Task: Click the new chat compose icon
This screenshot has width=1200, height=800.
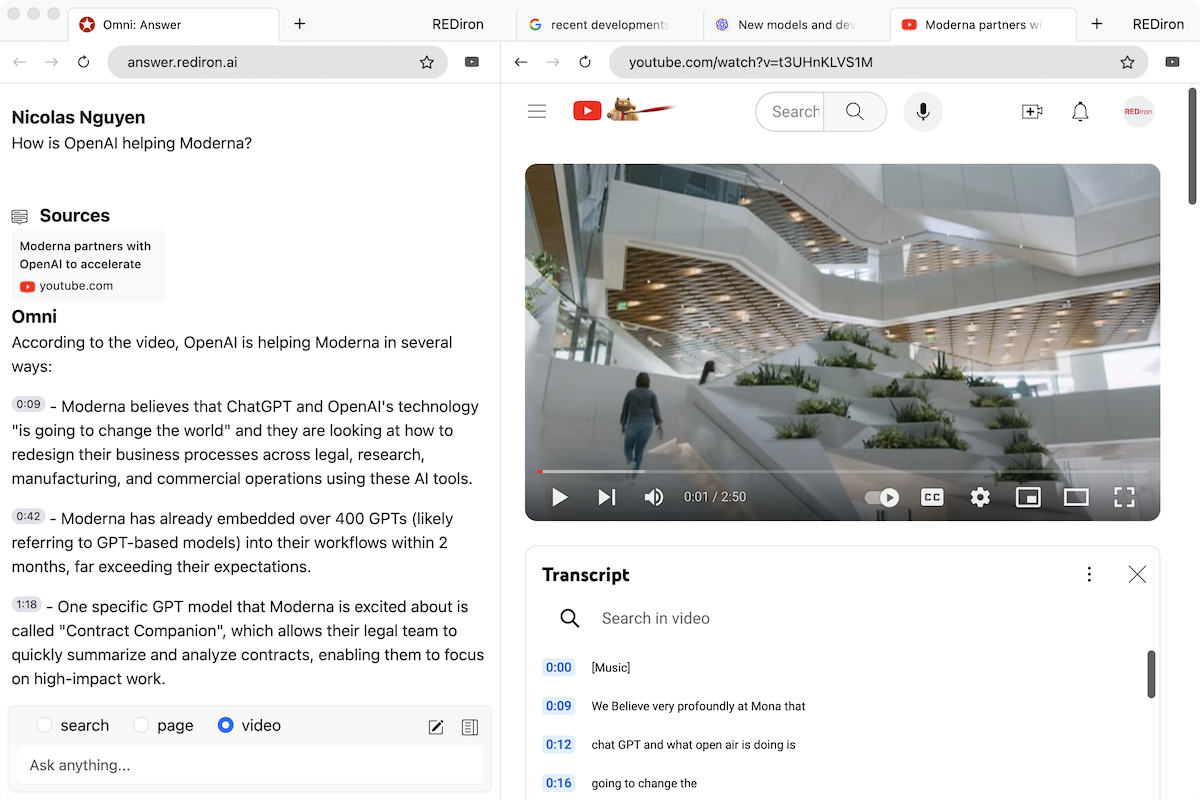Action: tap(436, 727)
